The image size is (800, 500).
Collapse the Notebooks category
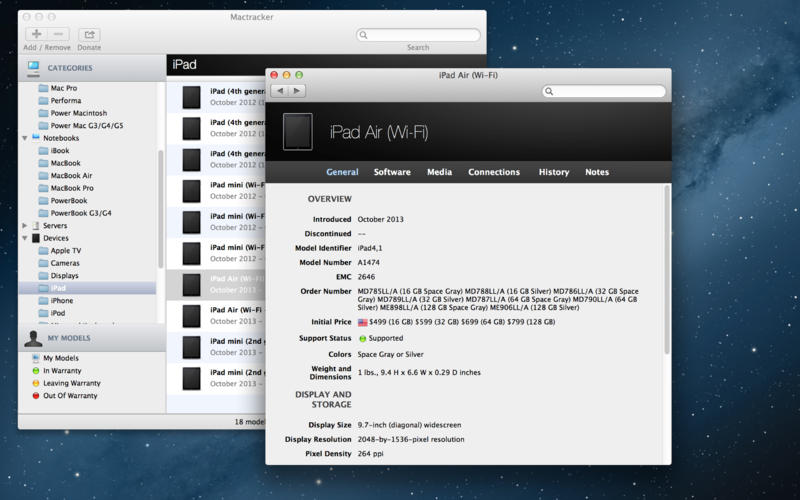(24, 138)
